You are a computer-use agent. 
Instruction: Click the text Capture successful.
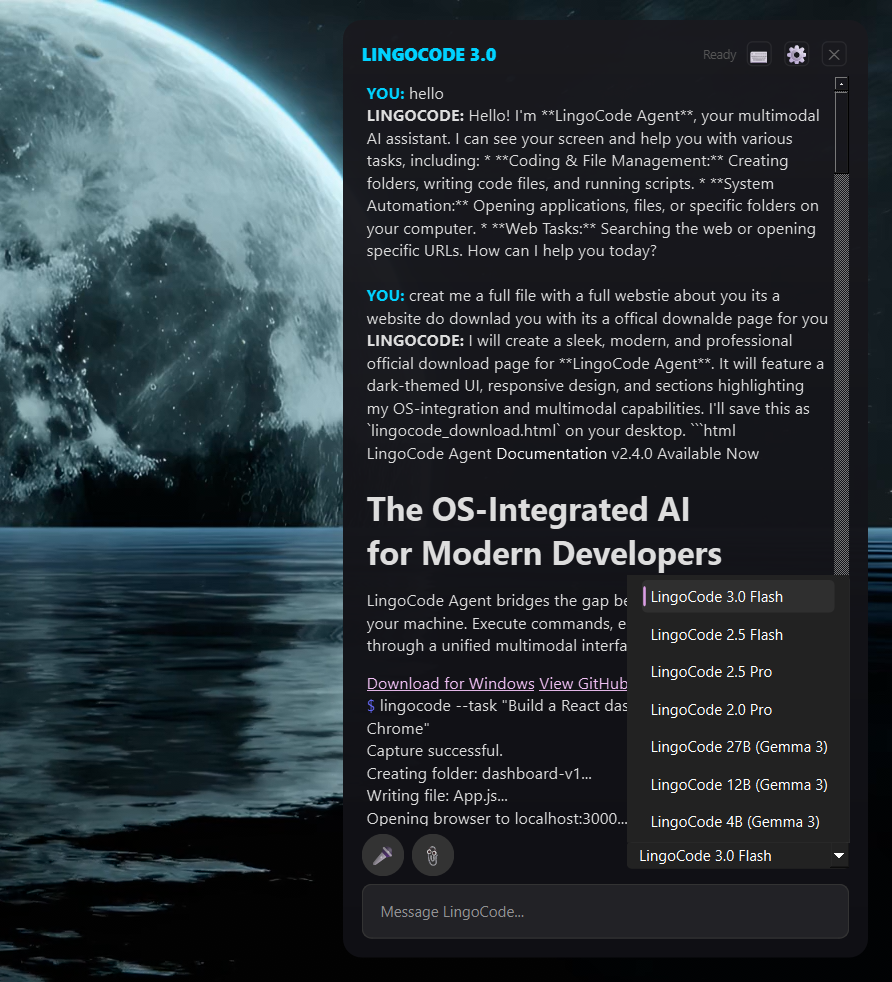point(435,751)
